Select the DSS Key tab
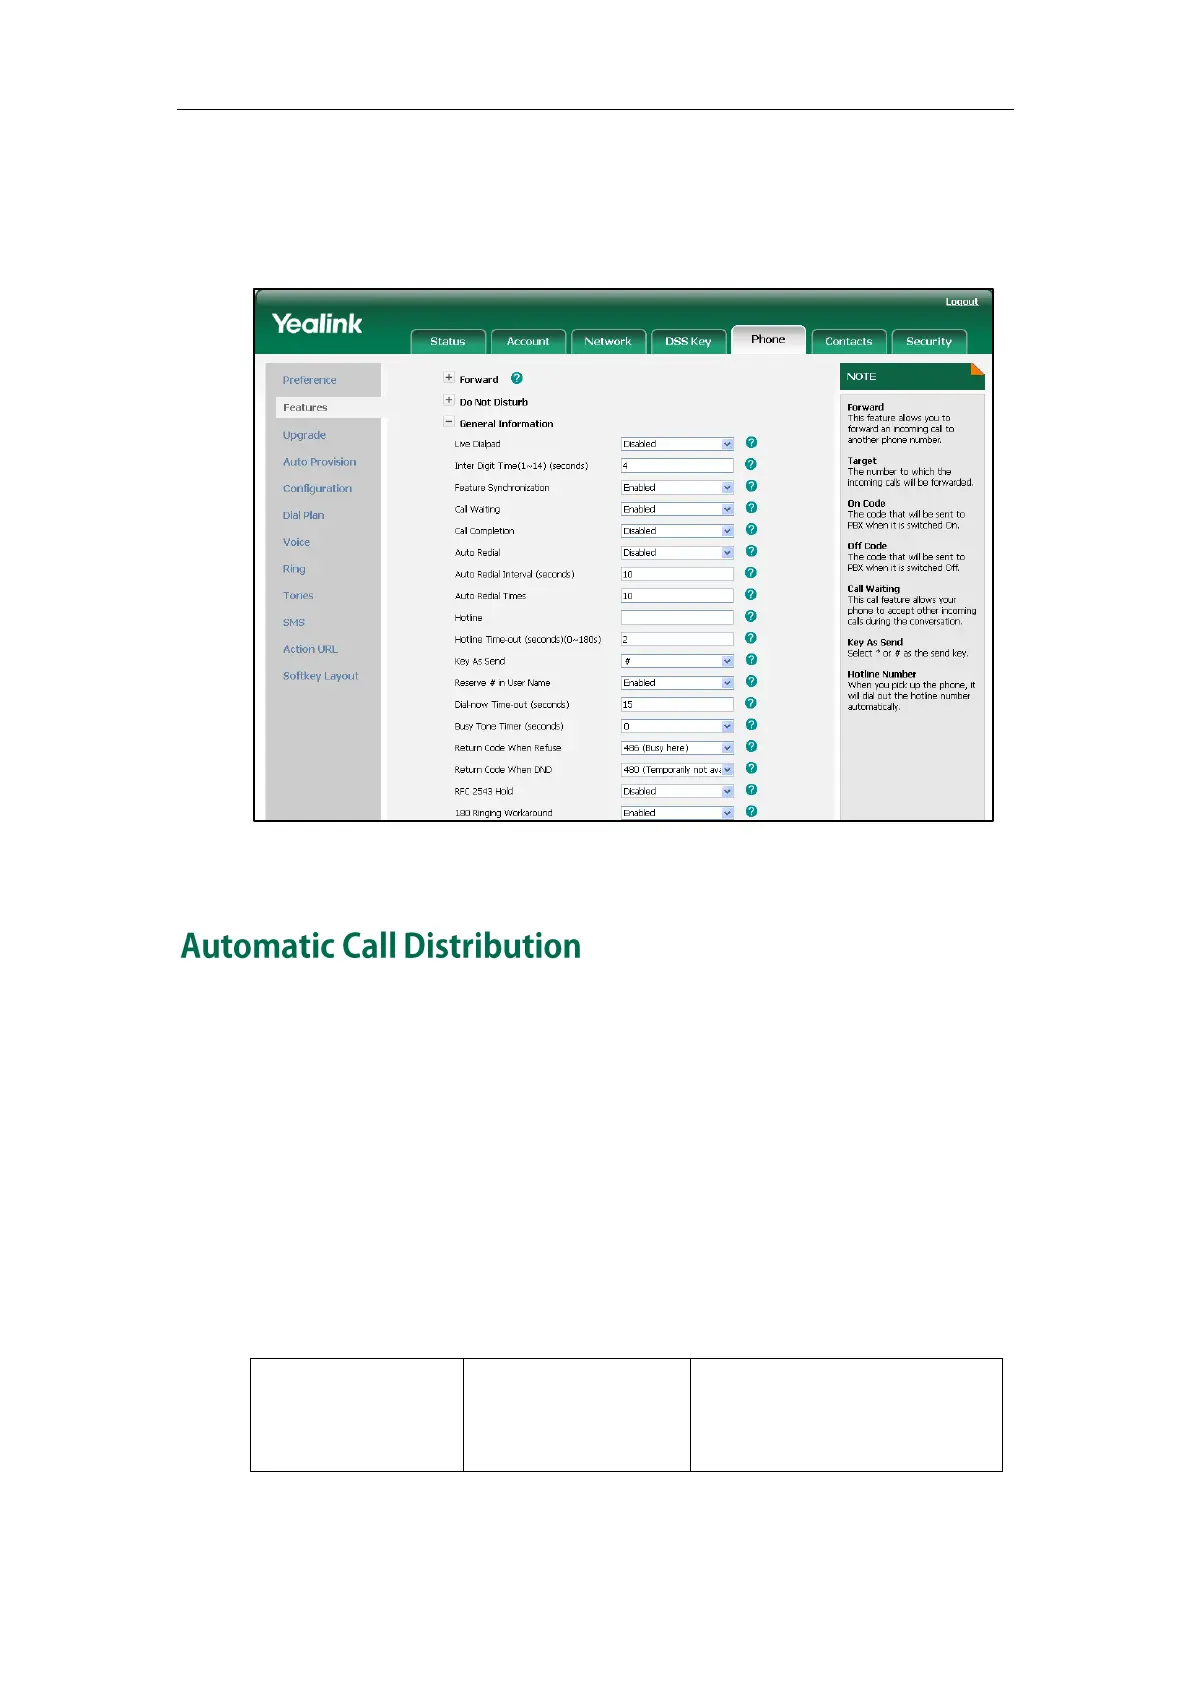 688,341
